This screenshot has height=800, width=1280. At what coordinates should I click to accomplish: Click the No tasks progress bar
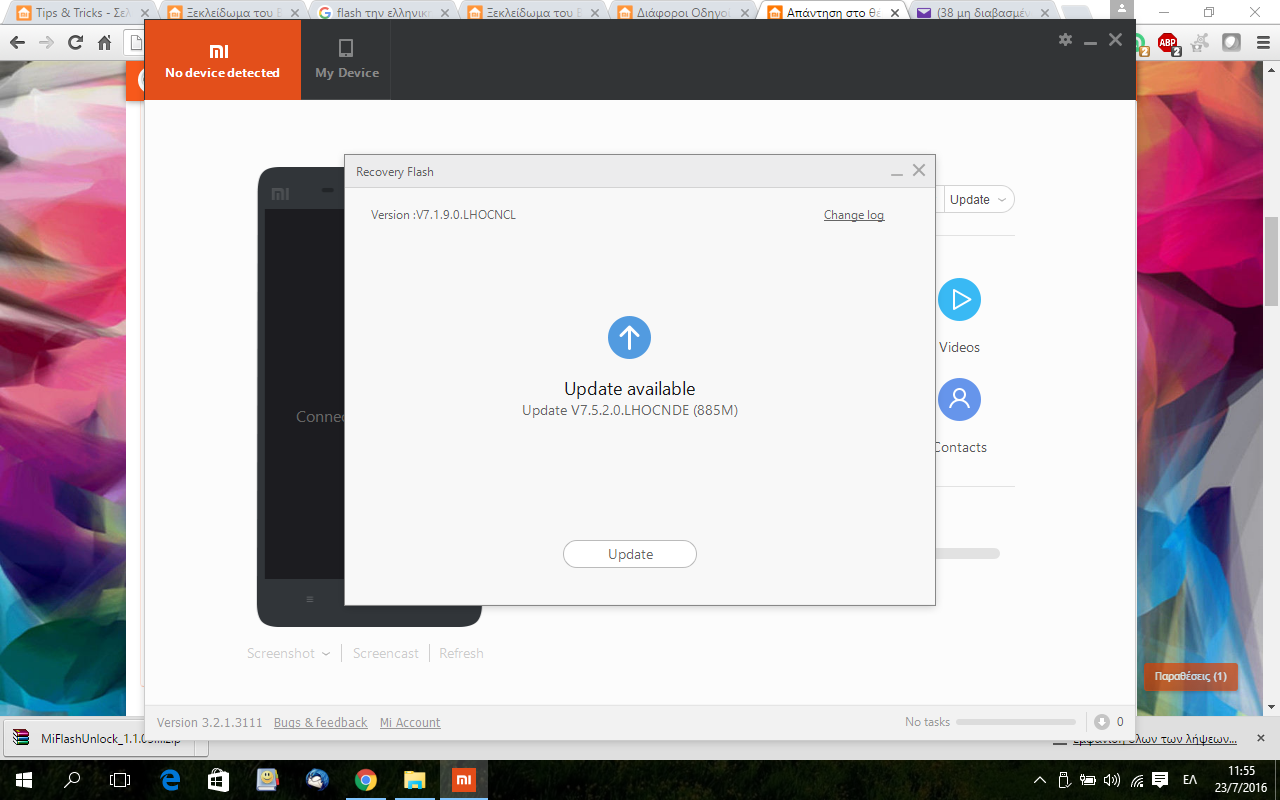(x=1016, y=722)
